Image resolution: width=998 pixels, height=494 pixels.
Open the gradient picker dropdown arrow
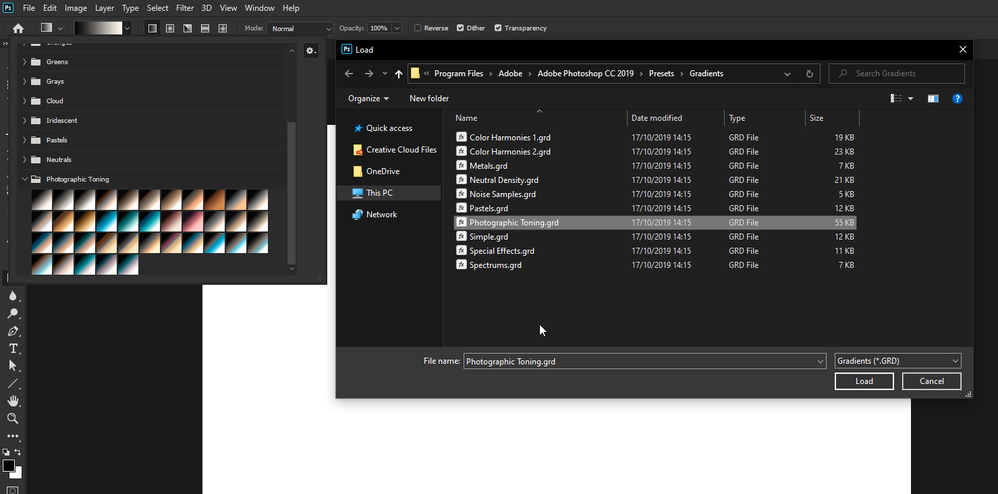(127, 28)
